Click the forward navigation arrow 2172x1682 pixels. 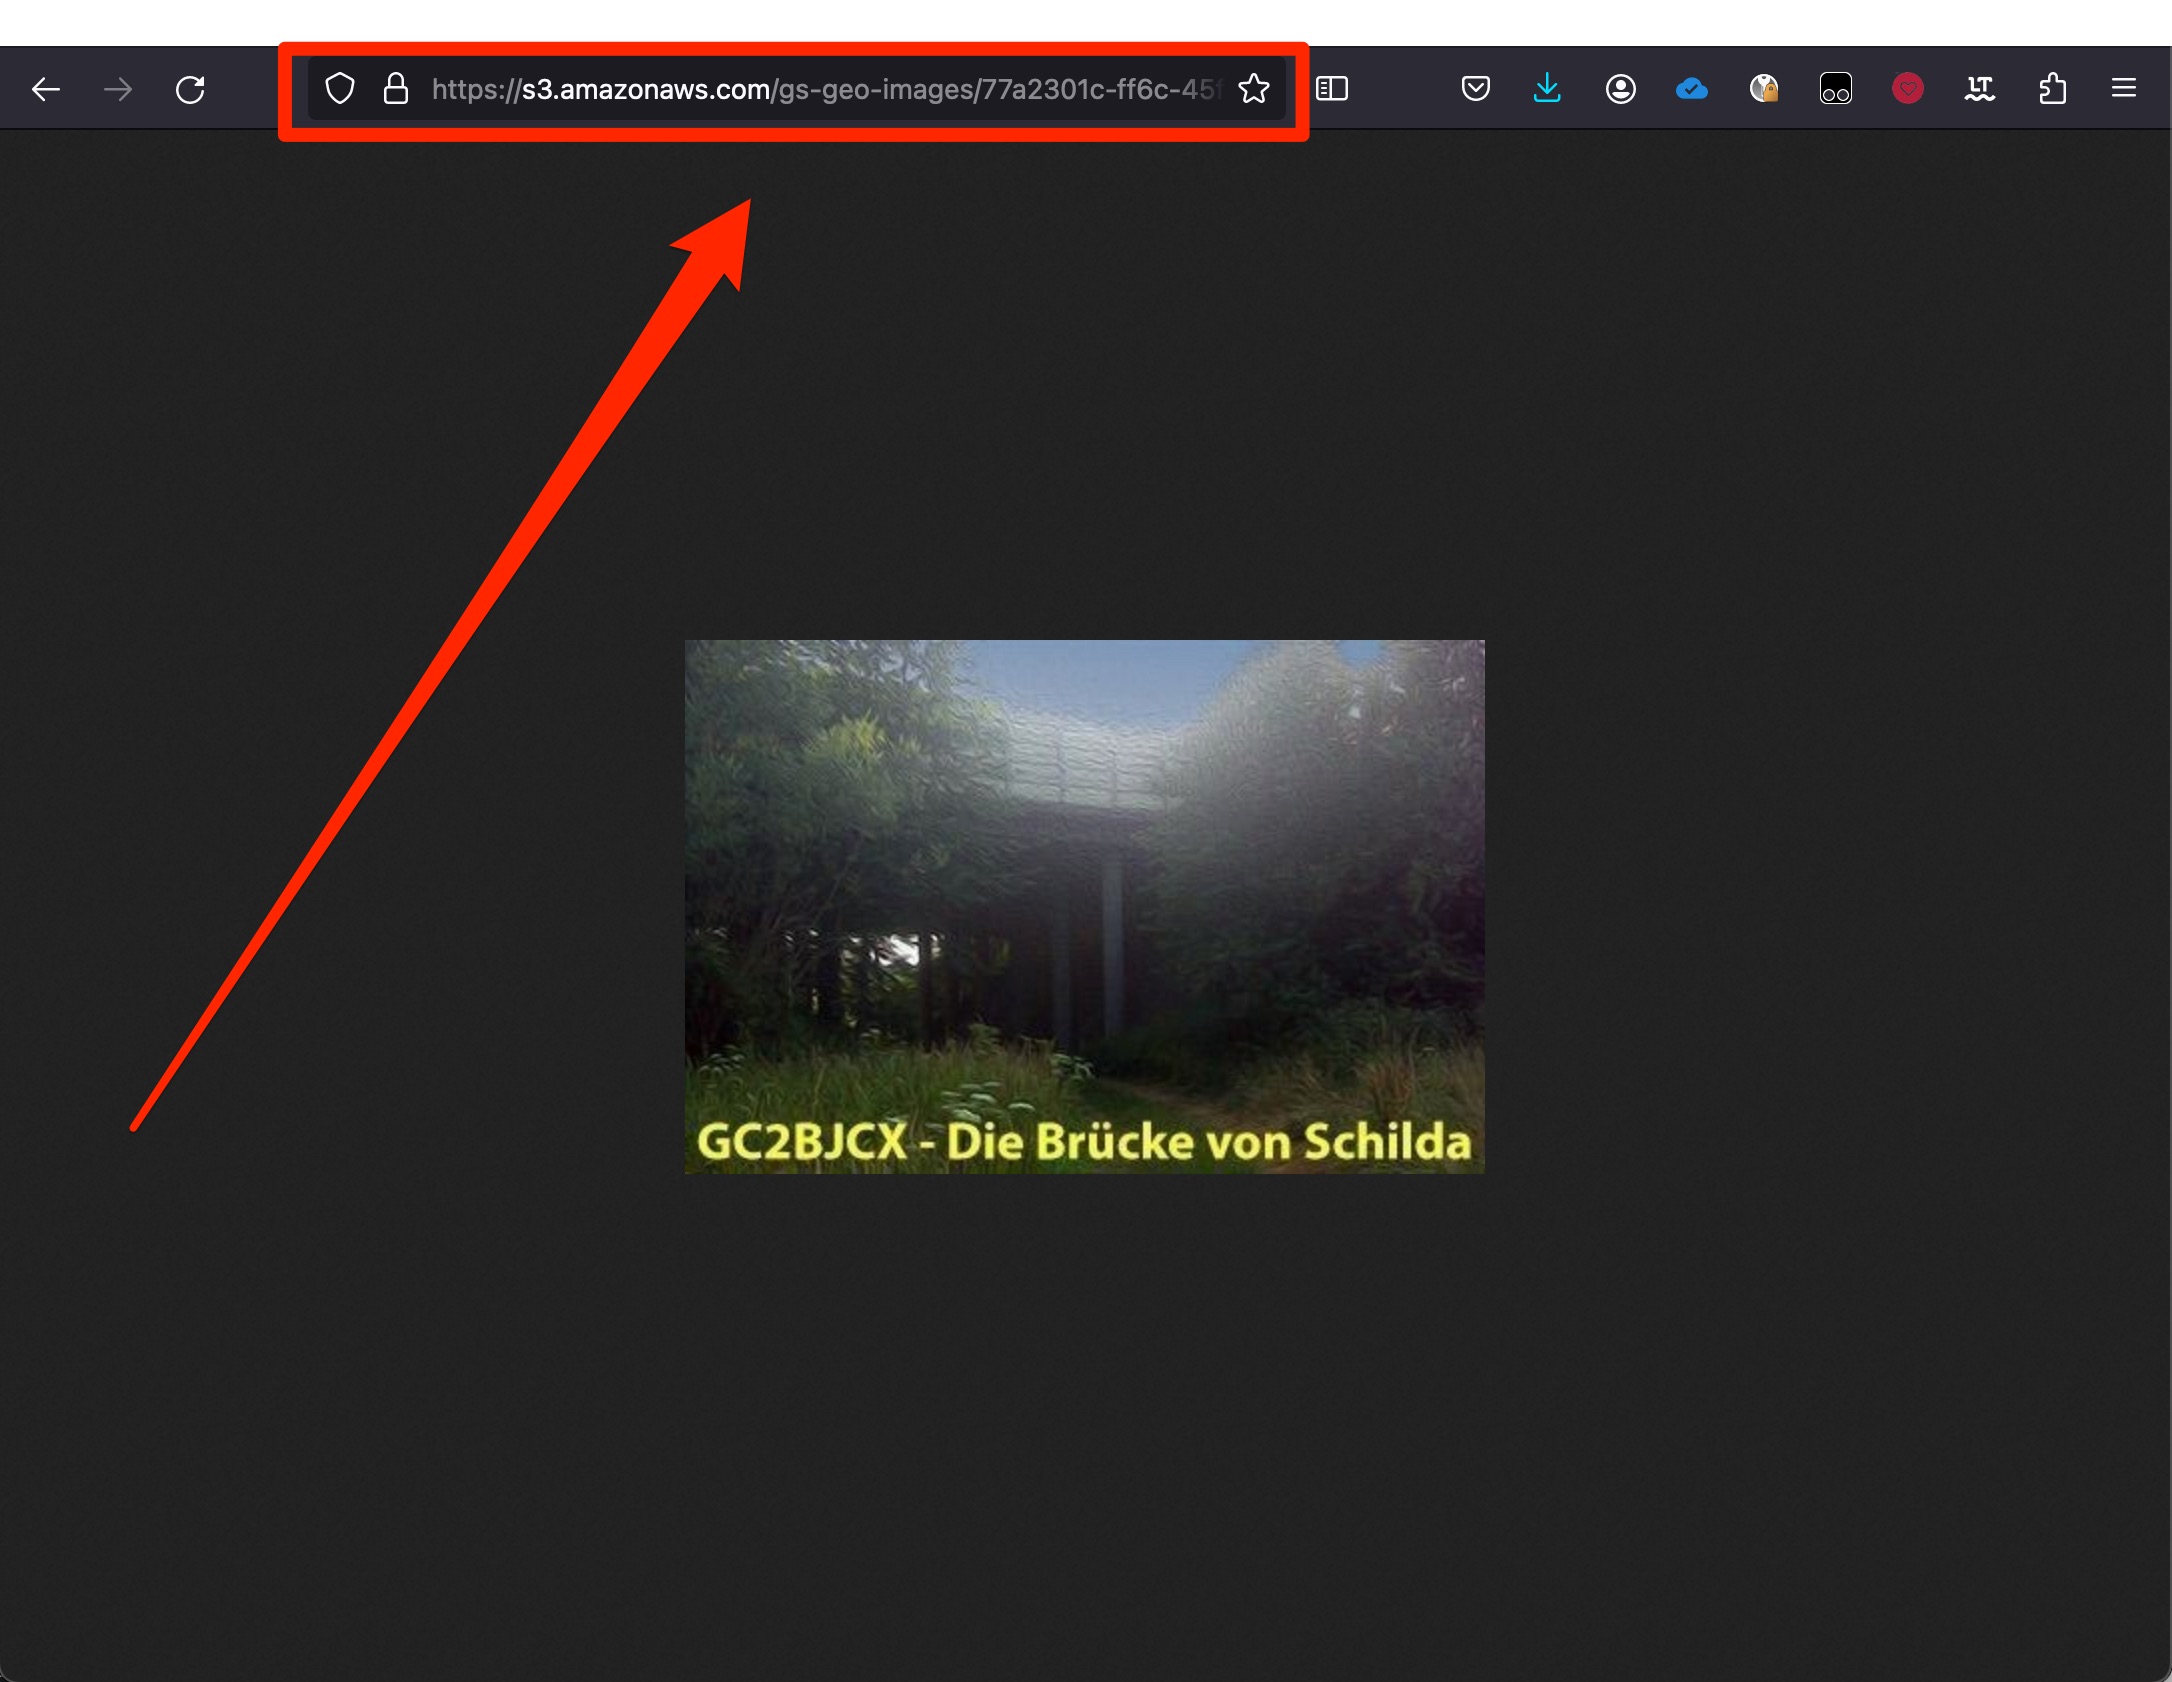(118, 89)
